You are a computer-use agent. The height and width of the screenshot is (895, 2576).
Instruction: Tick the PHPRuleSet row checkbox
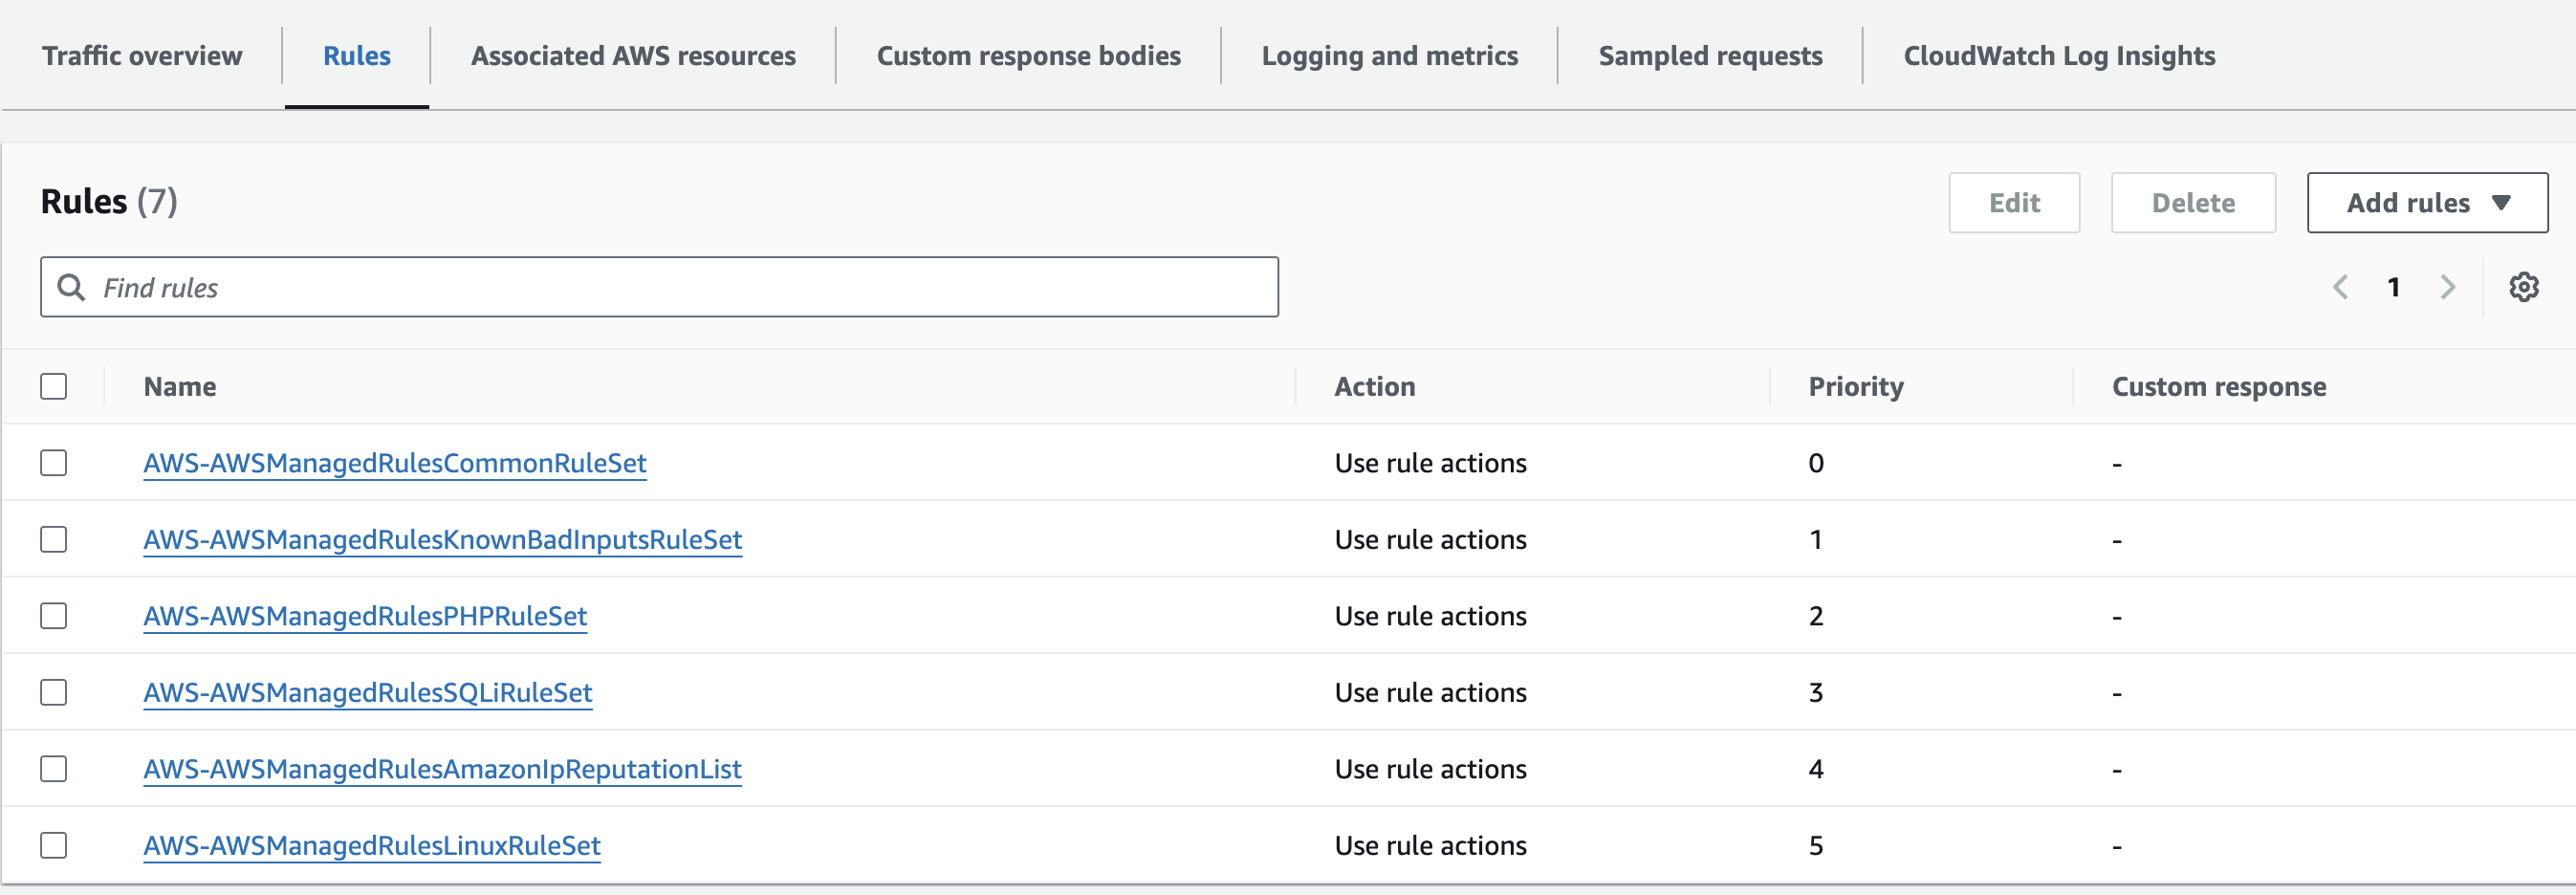pyautogui.click(x=54, y=615)
